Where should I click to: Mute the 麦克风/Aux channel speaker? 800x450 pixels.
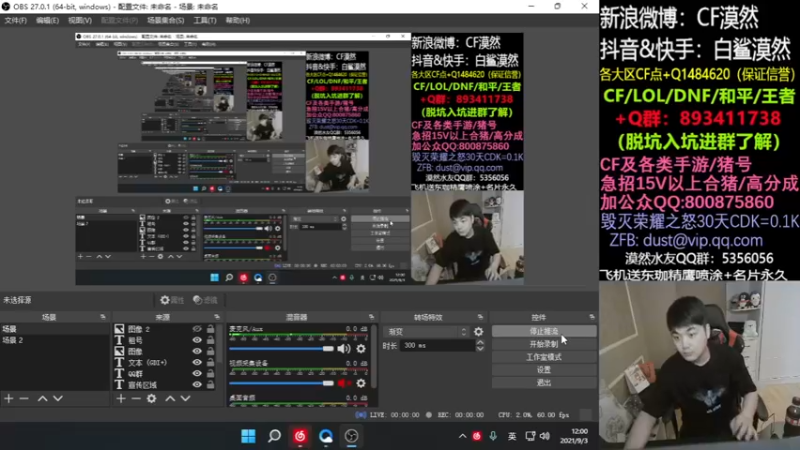pyautogui.click(x=344, y=348)
